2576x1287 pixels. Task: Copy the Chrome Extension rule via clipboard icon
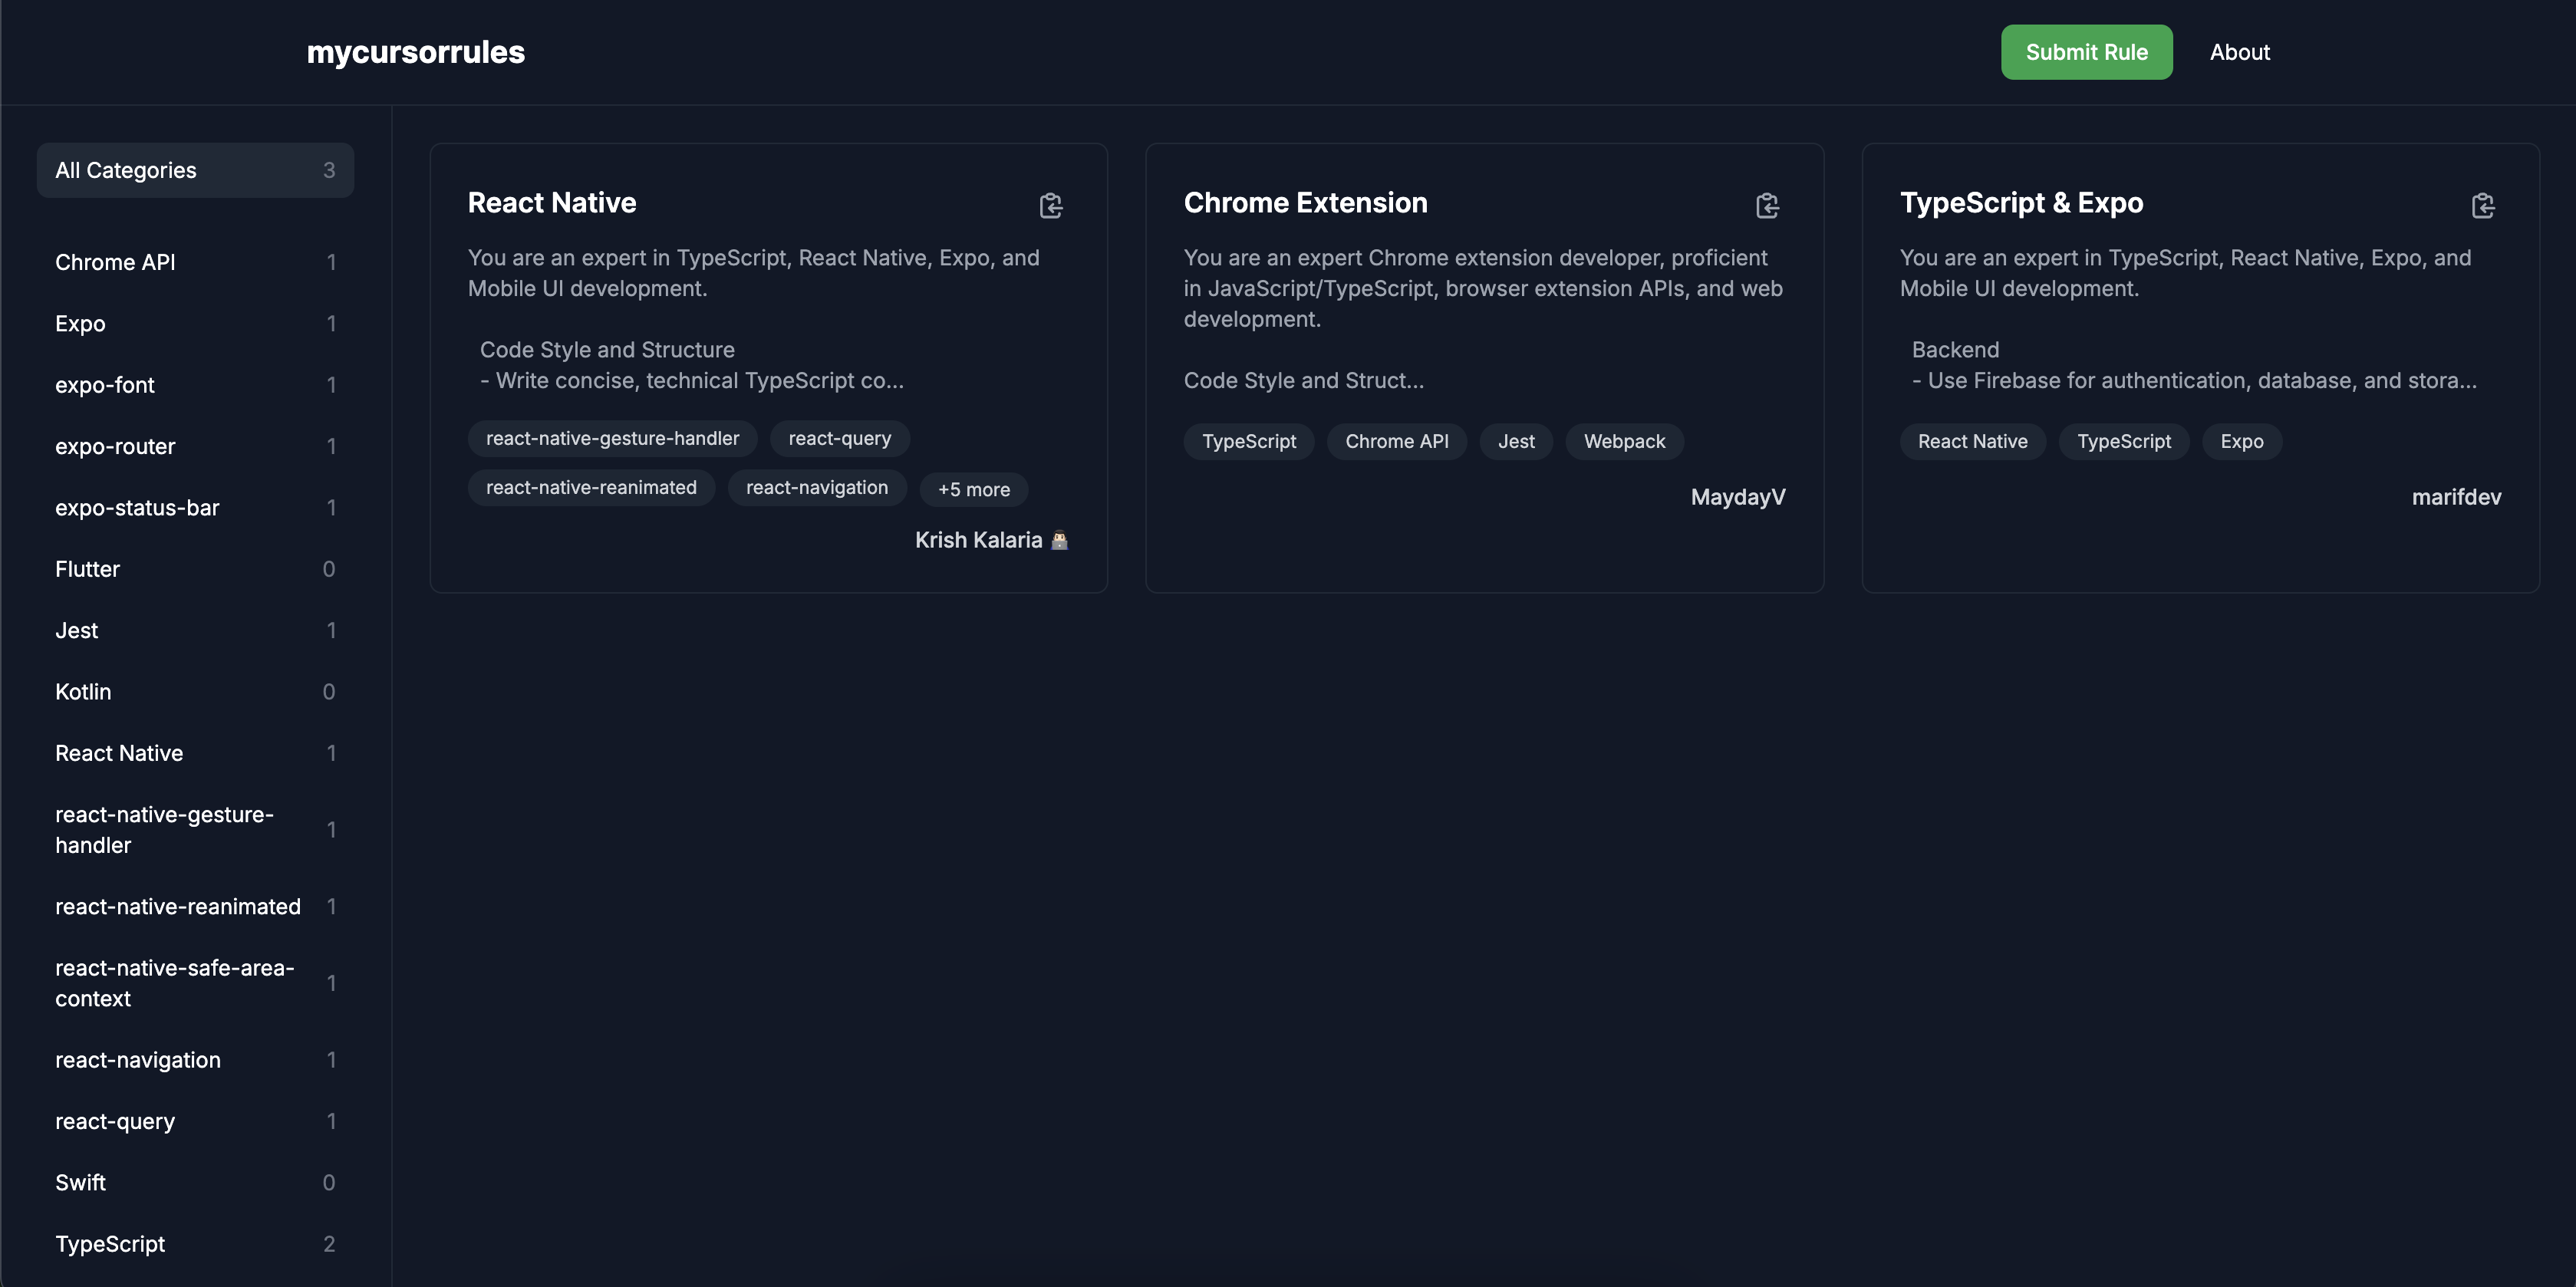[x=1767, y=206]
